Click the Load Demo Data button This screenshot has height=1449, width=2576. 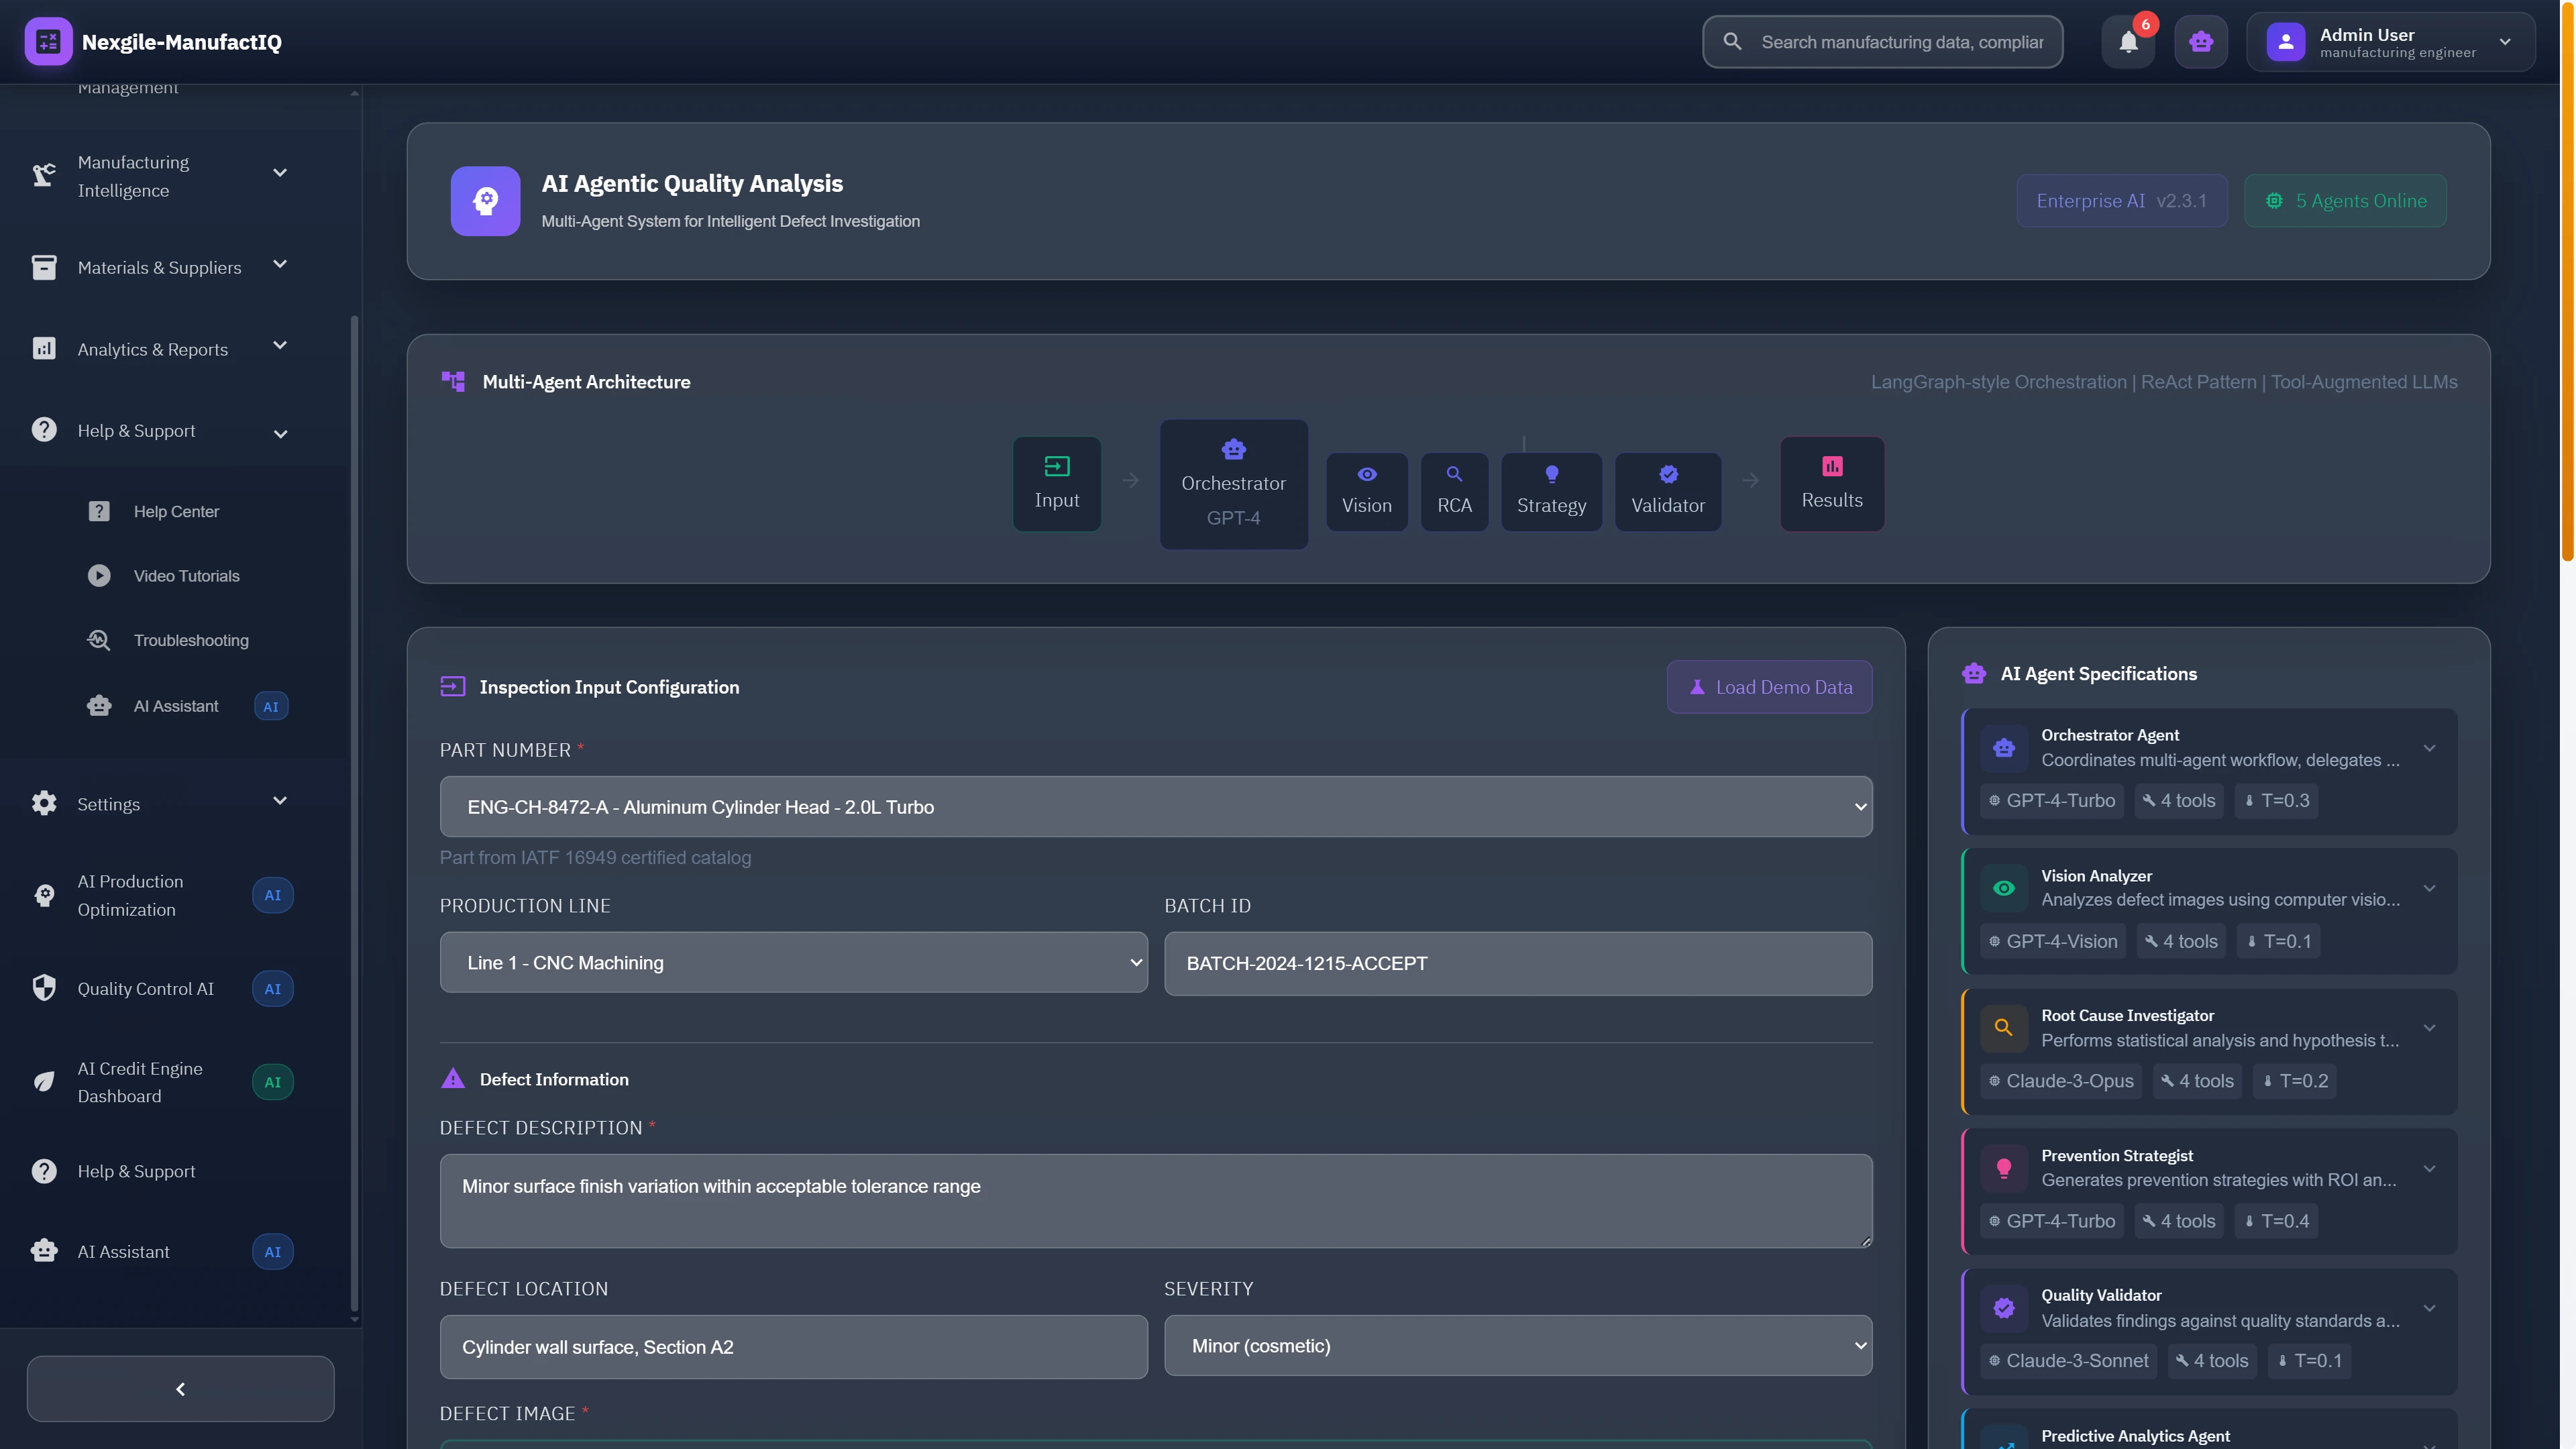1768,687
